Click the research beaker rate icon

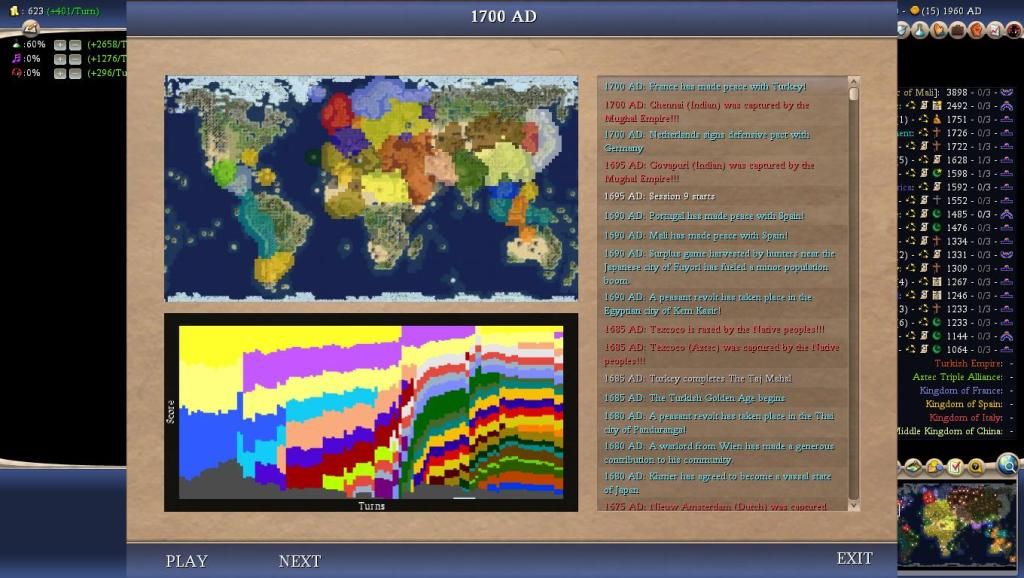pyautogui.click(x=17, y=44)
